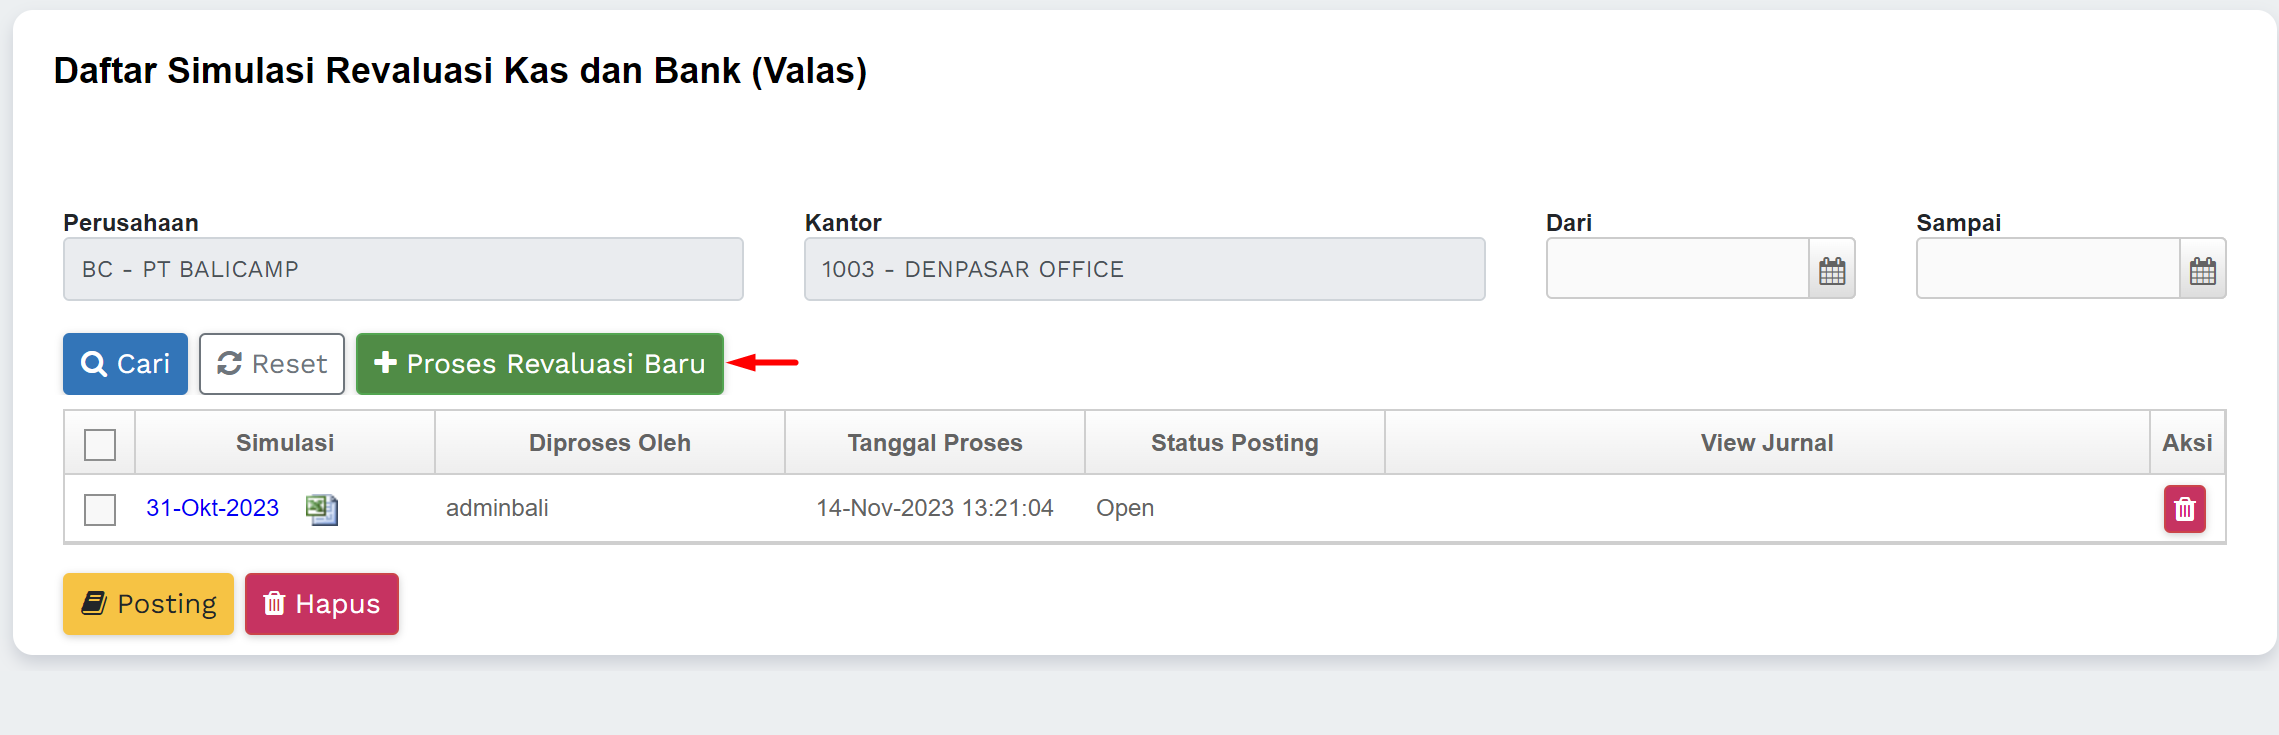This screenshot has width=2279, height=735.
Task: Click into the Dari date input field
Action: (x=1677, y=269)
